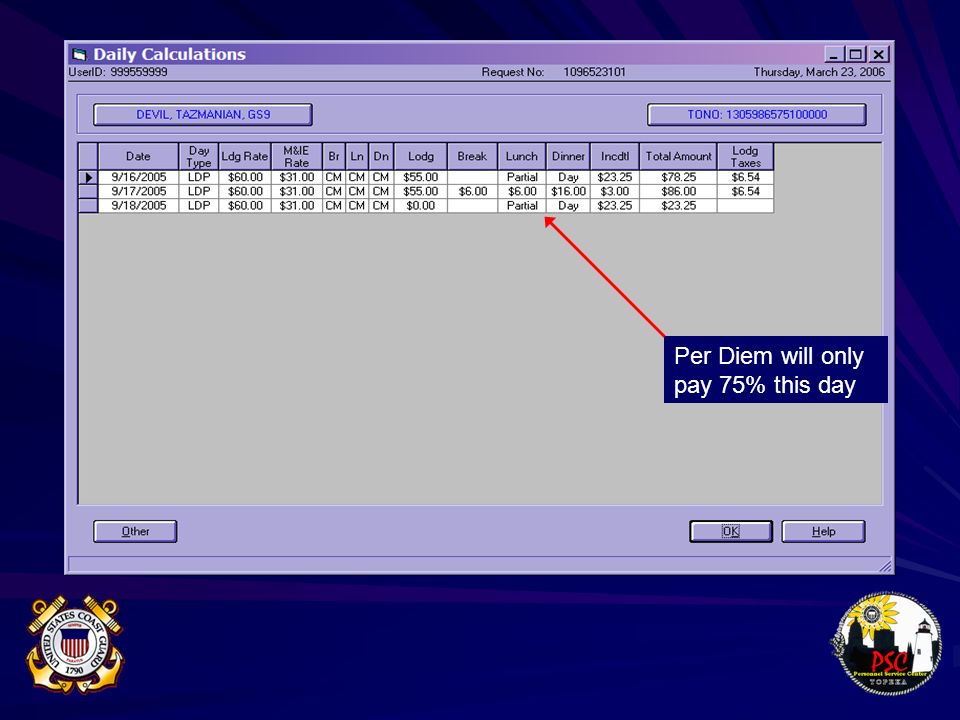The width and height of the screenshot is (960, 720).
Task: Click the Day Dinner cell for 9/16/2005
Action: [568, 178]
